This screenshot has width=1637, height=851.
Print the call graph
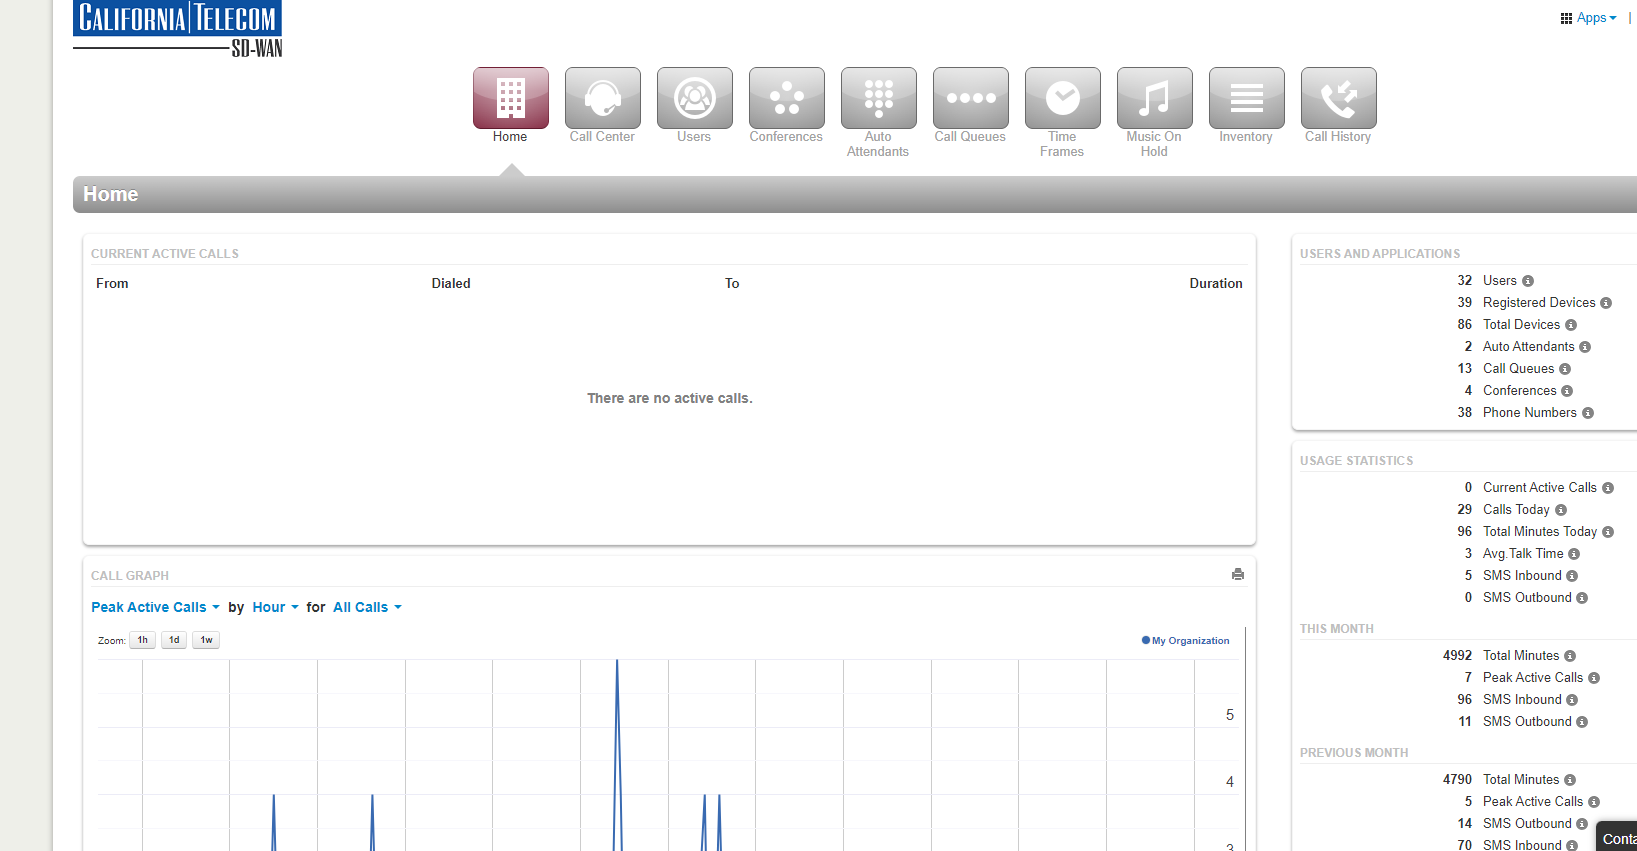tap(1238, 574)
